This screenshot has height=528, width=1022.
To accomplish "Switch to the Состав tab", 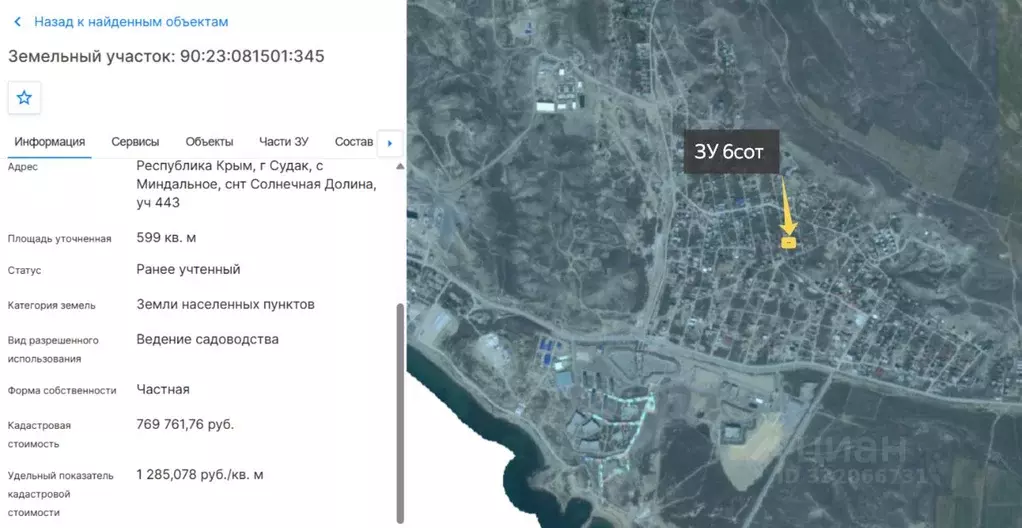I will pyautogui.click(x=354, y=141).
